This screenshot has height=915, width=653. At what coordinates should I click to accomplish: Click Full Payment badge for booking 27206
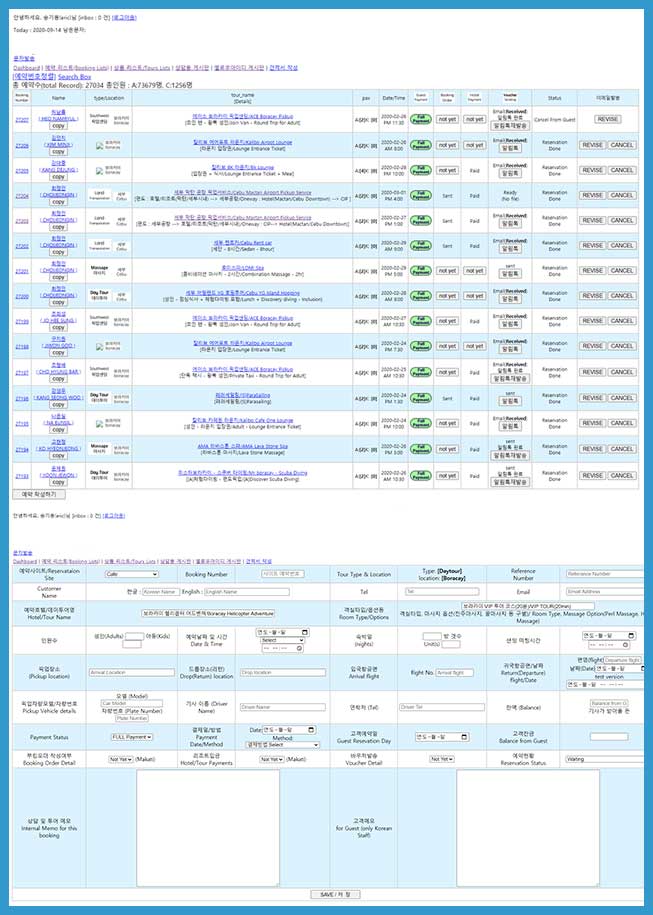[x=421, y=145]
